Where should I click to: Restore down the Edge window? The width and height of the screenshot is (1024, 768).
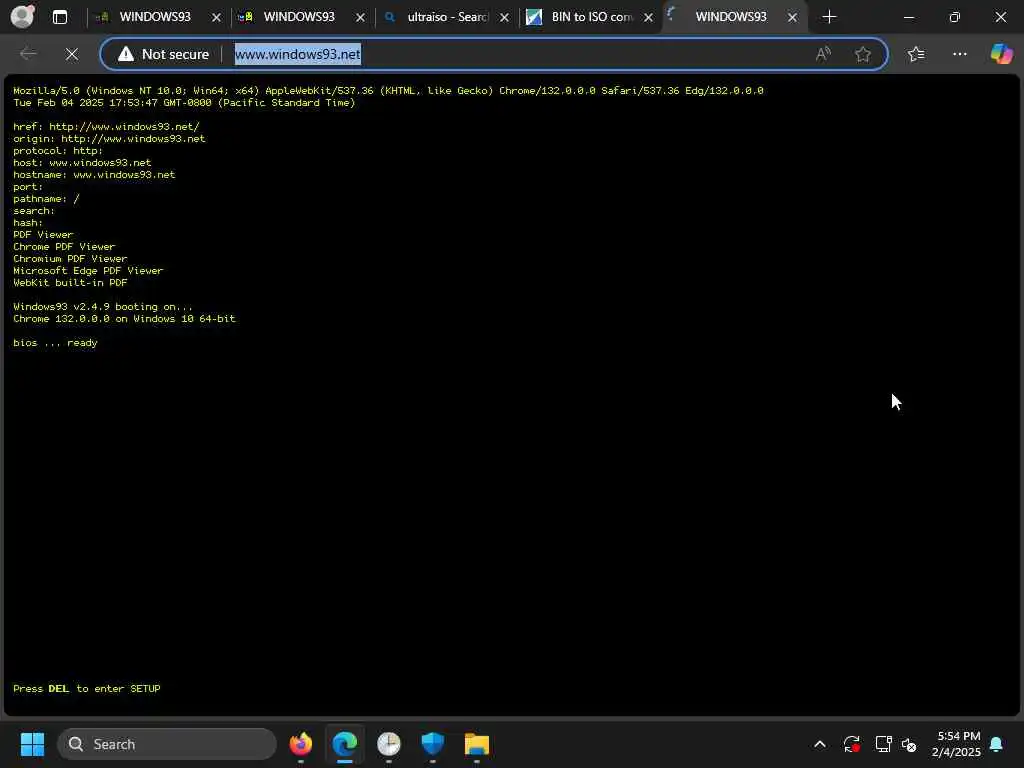click(955, 17)
